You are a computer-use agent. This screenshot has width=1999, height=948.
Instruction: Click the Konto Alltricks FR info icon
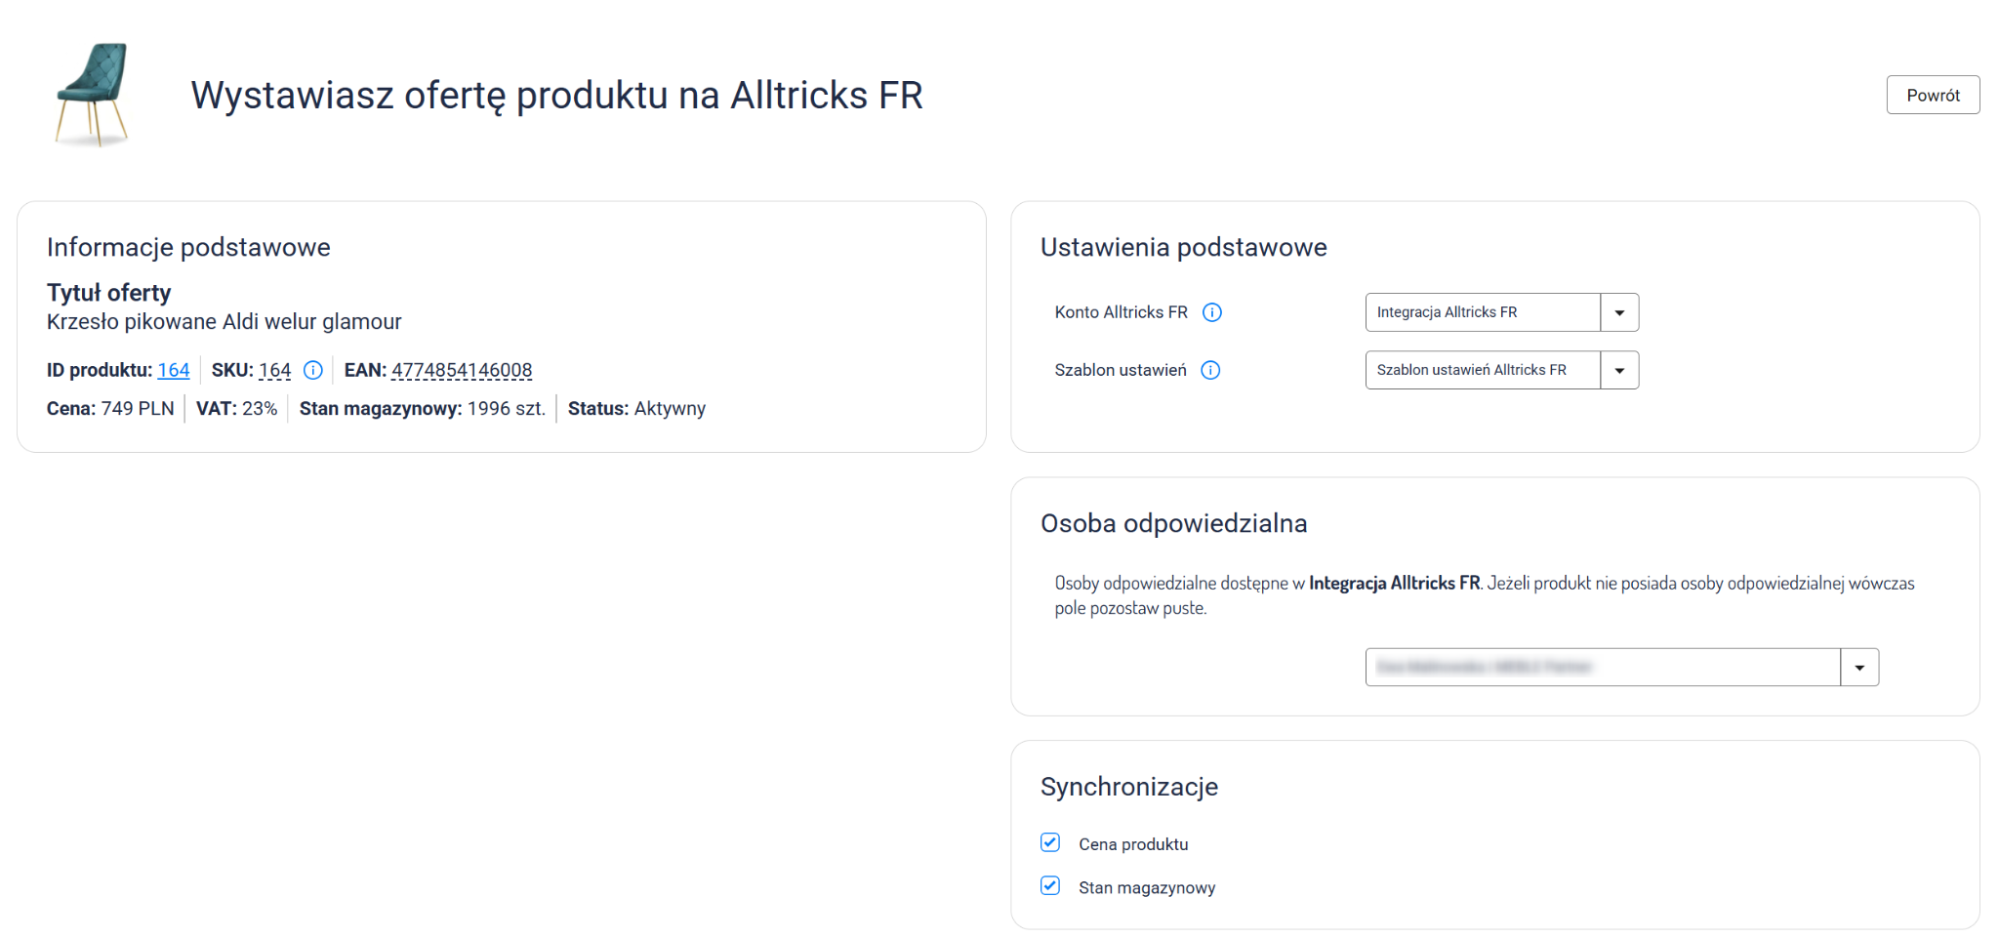[1212, 312]
